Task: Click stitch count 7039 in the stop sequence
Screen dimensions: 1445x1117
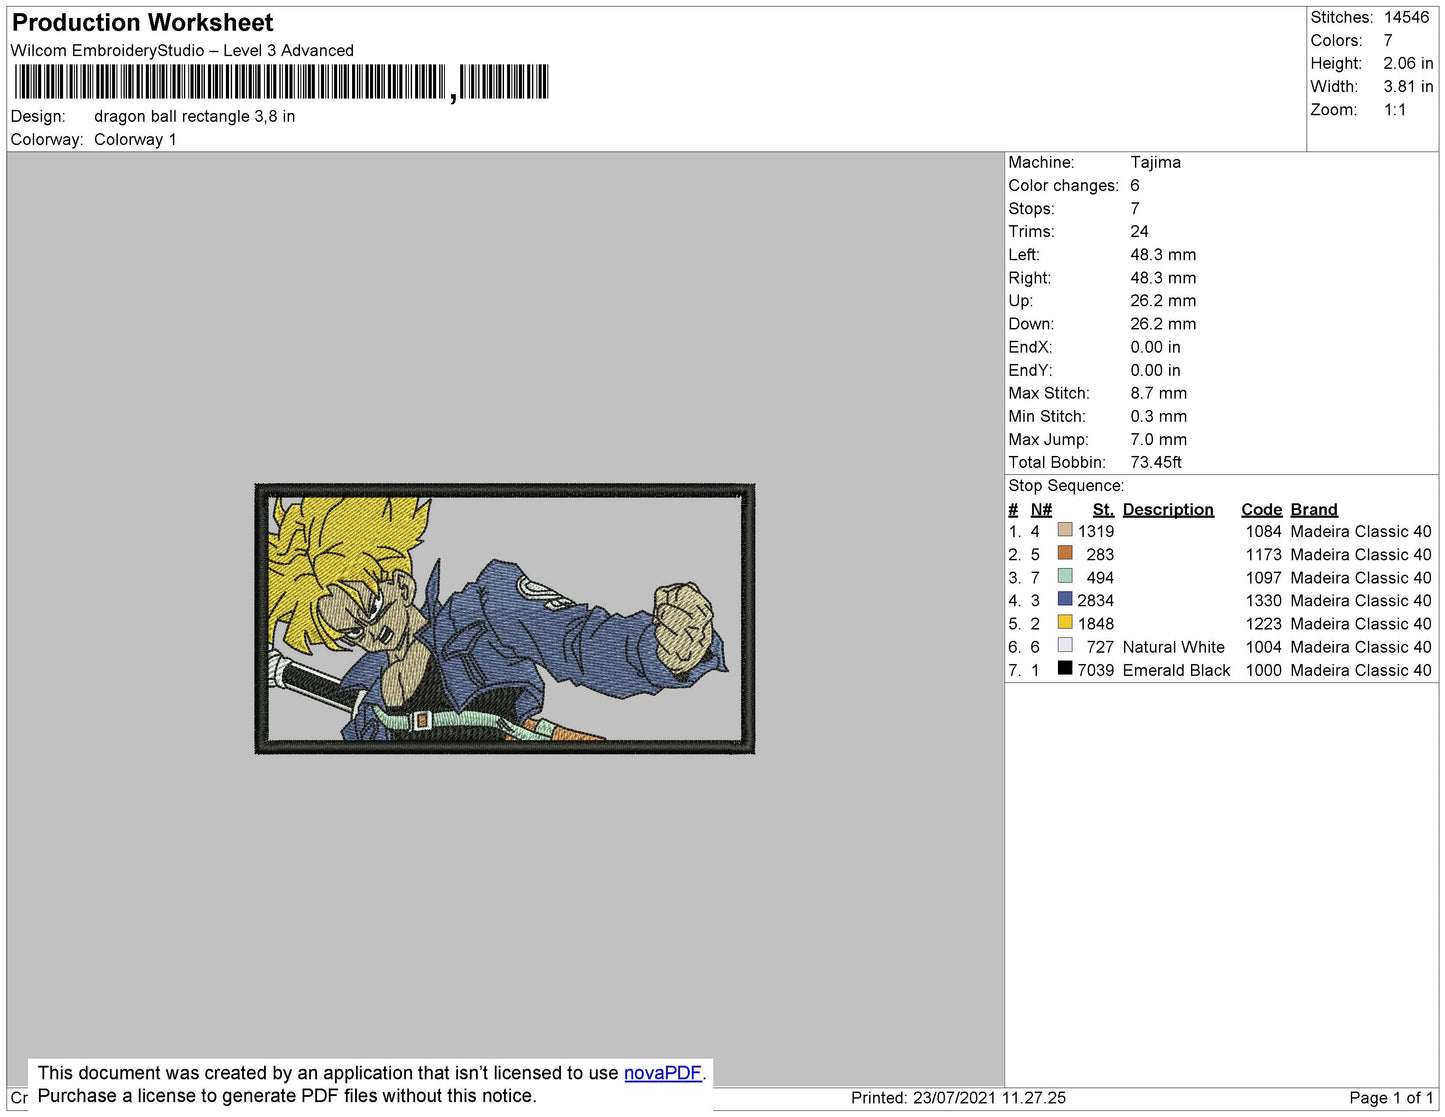Action: [1095, 670]
